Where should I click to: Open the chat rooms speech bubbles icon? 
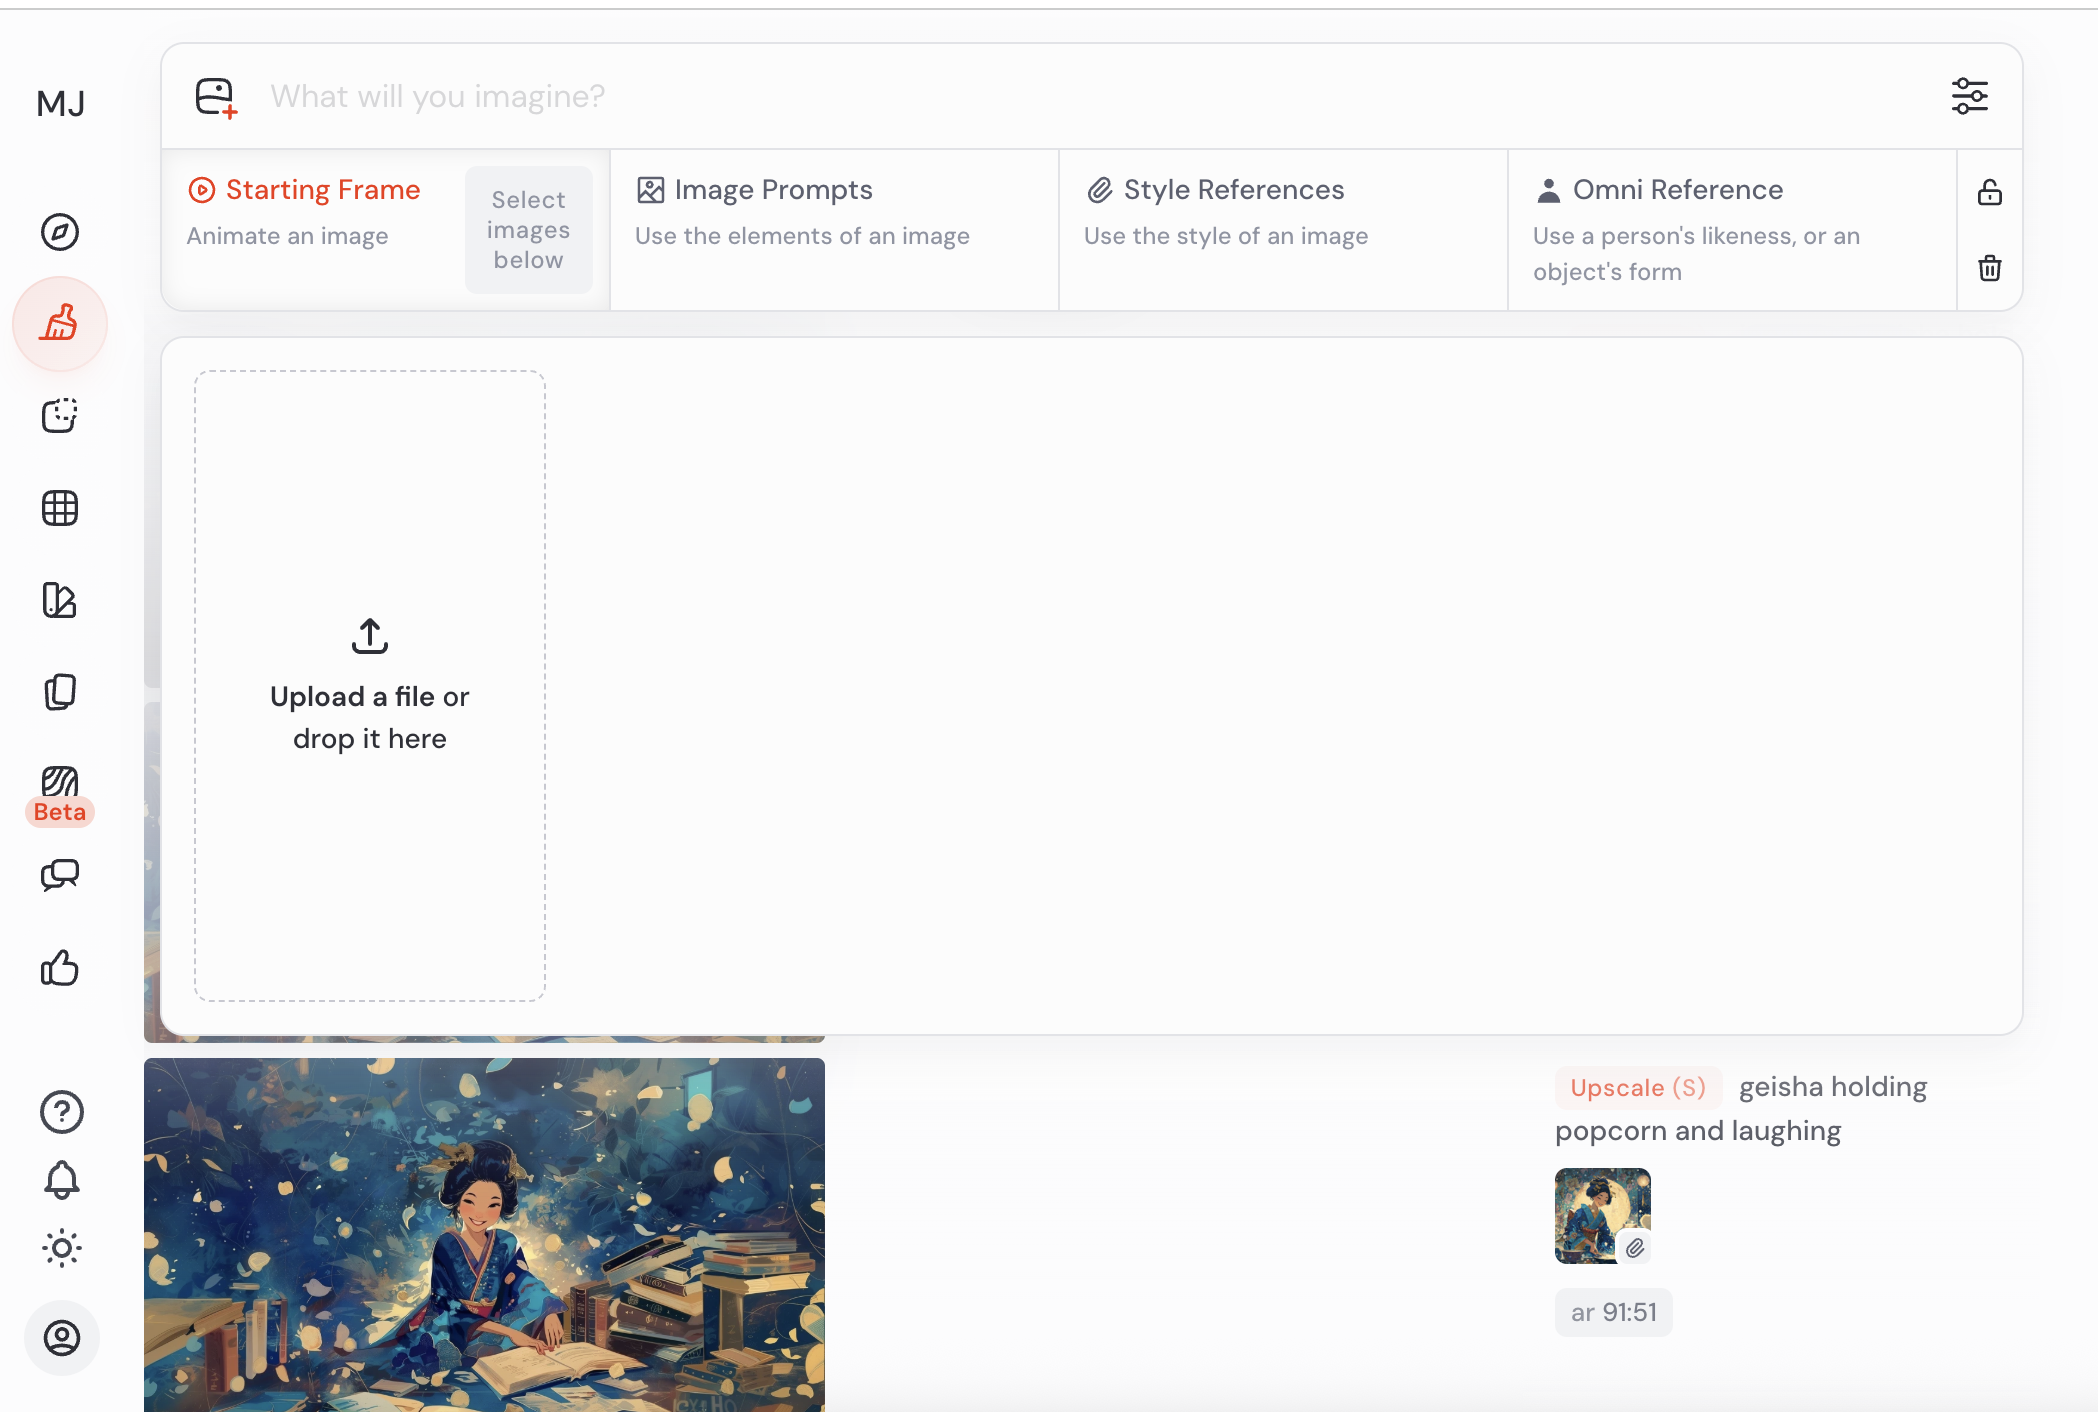click(x=60, y=875)
